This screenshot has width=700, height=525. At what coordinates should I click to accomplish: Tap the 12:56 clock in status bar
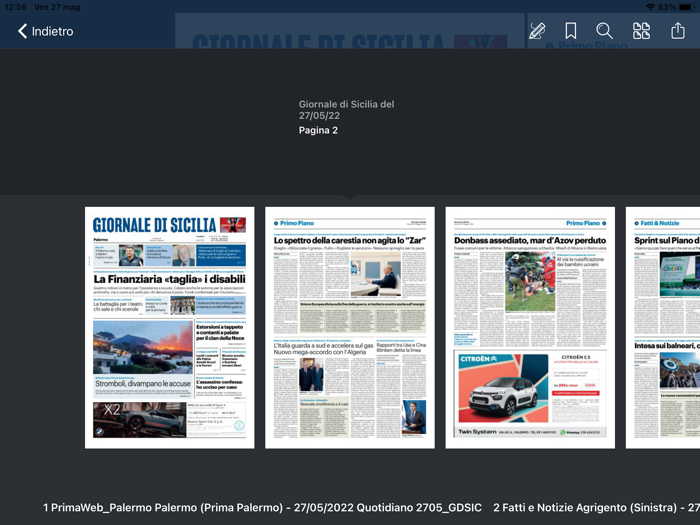[16, 7]
